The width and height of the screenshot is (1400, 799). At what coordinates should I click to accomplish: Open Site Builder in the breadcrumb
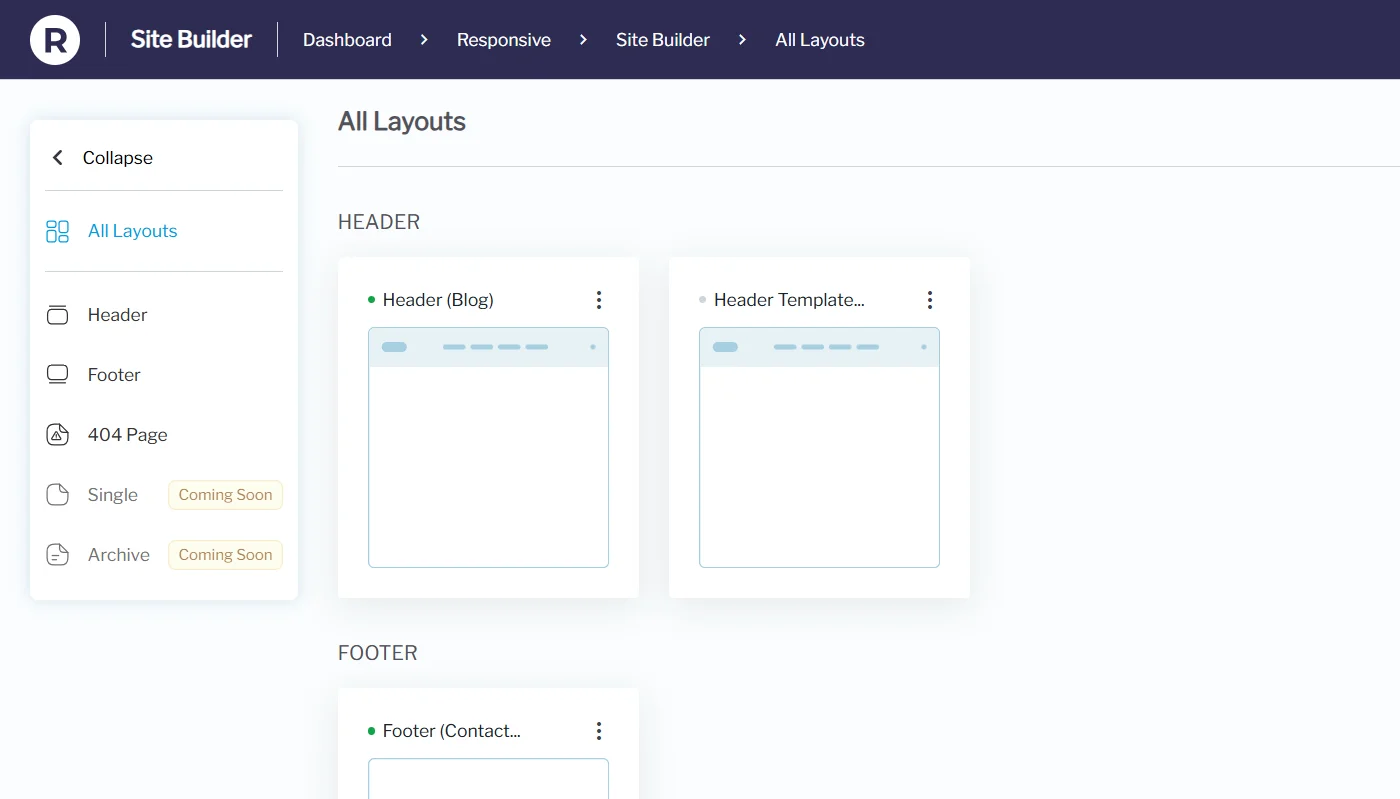pos(663,40)
